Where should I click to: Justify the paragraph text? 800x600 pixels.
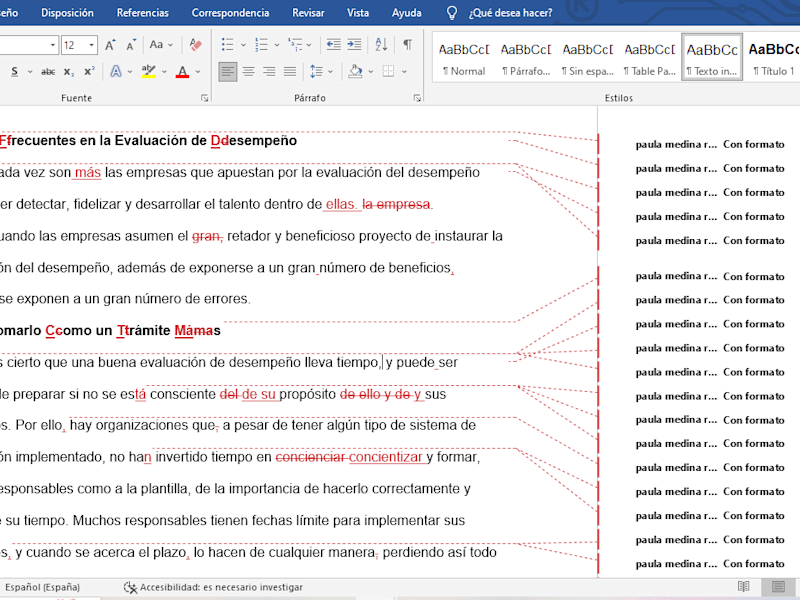[290, 71]
